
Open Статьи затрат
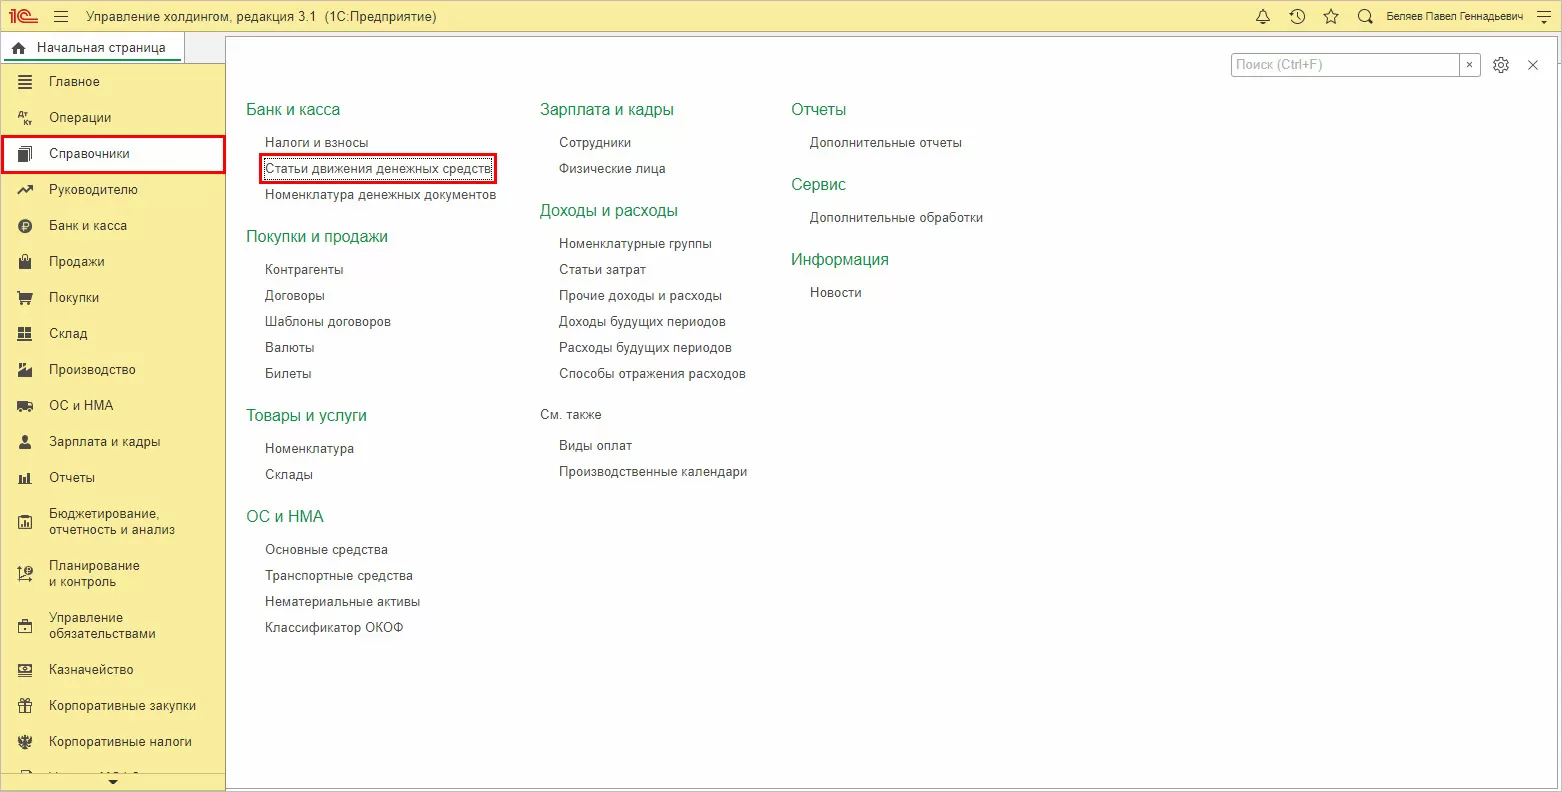[602, 270]
